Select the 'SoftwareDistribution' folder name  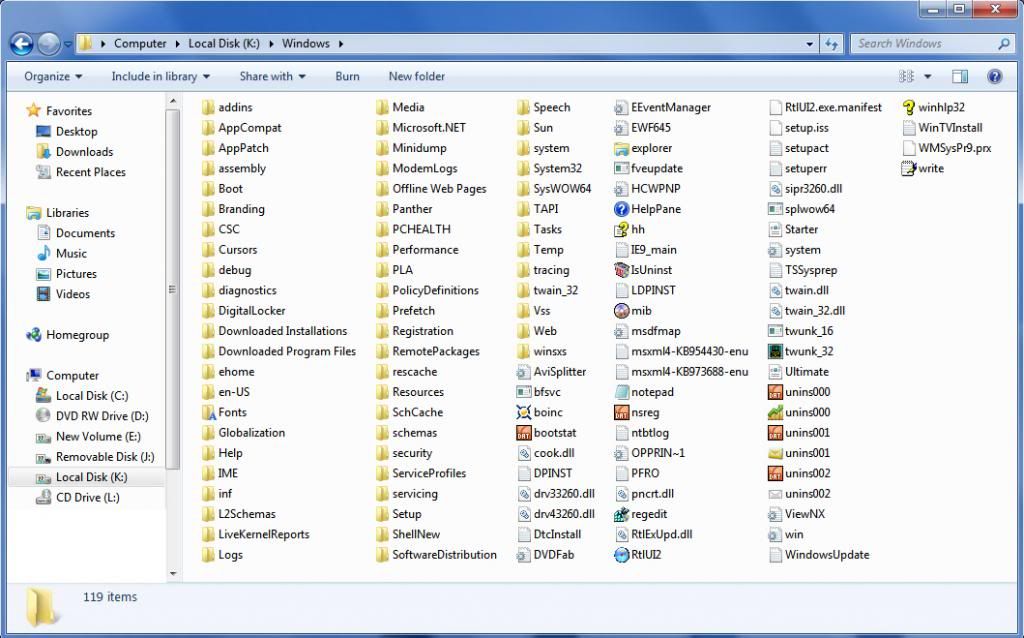click(444, 554)
